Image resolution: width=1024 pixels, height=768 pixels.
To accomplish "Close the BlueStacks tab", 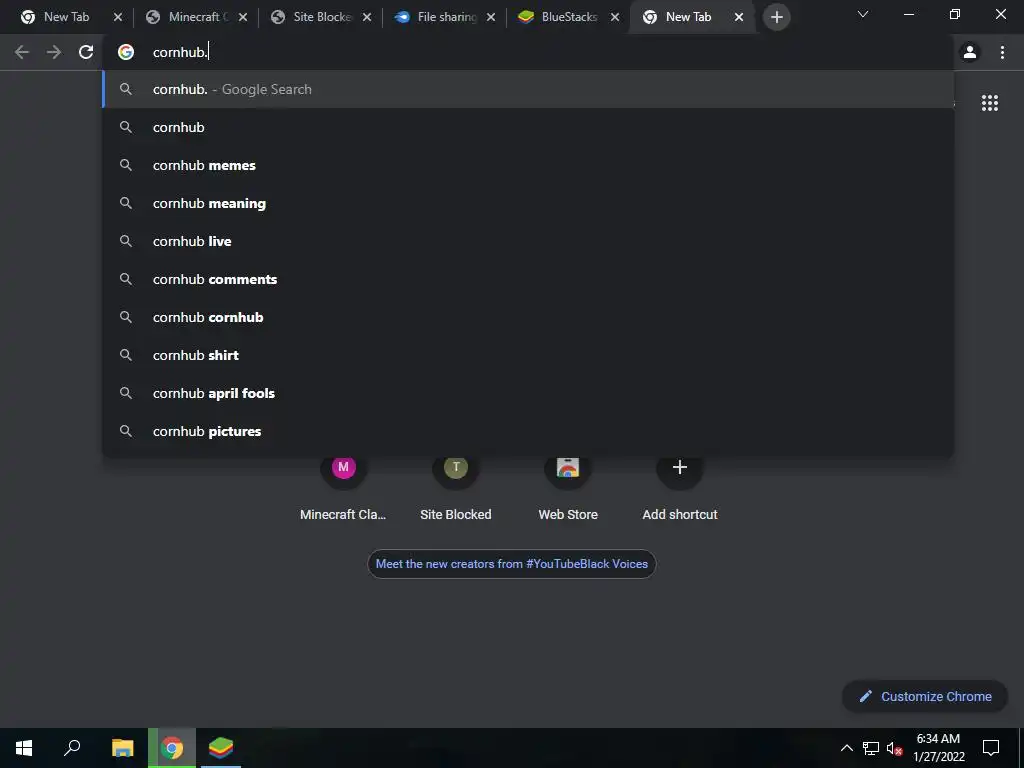I will (615, 17).
